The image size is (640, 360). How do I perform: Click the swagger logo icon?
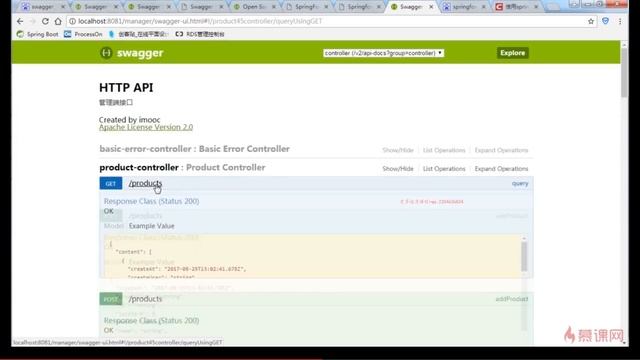click(x=106, y=53)
